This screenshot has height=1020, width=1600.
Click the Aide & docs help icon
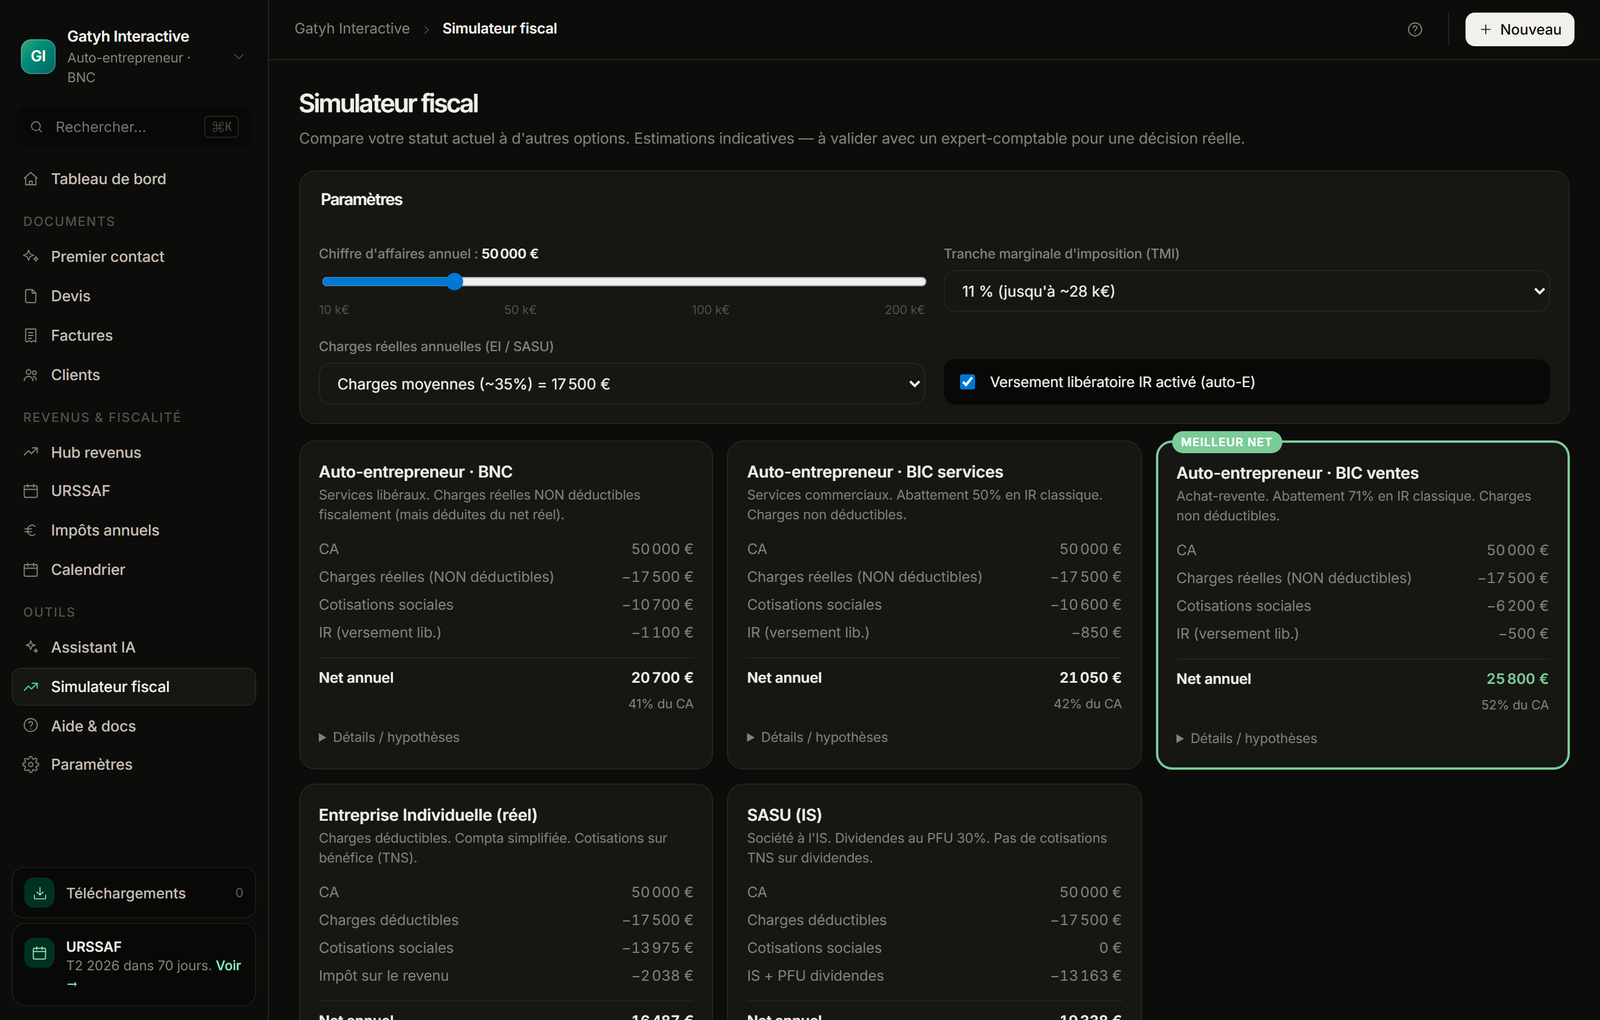(x=31, y=726)
